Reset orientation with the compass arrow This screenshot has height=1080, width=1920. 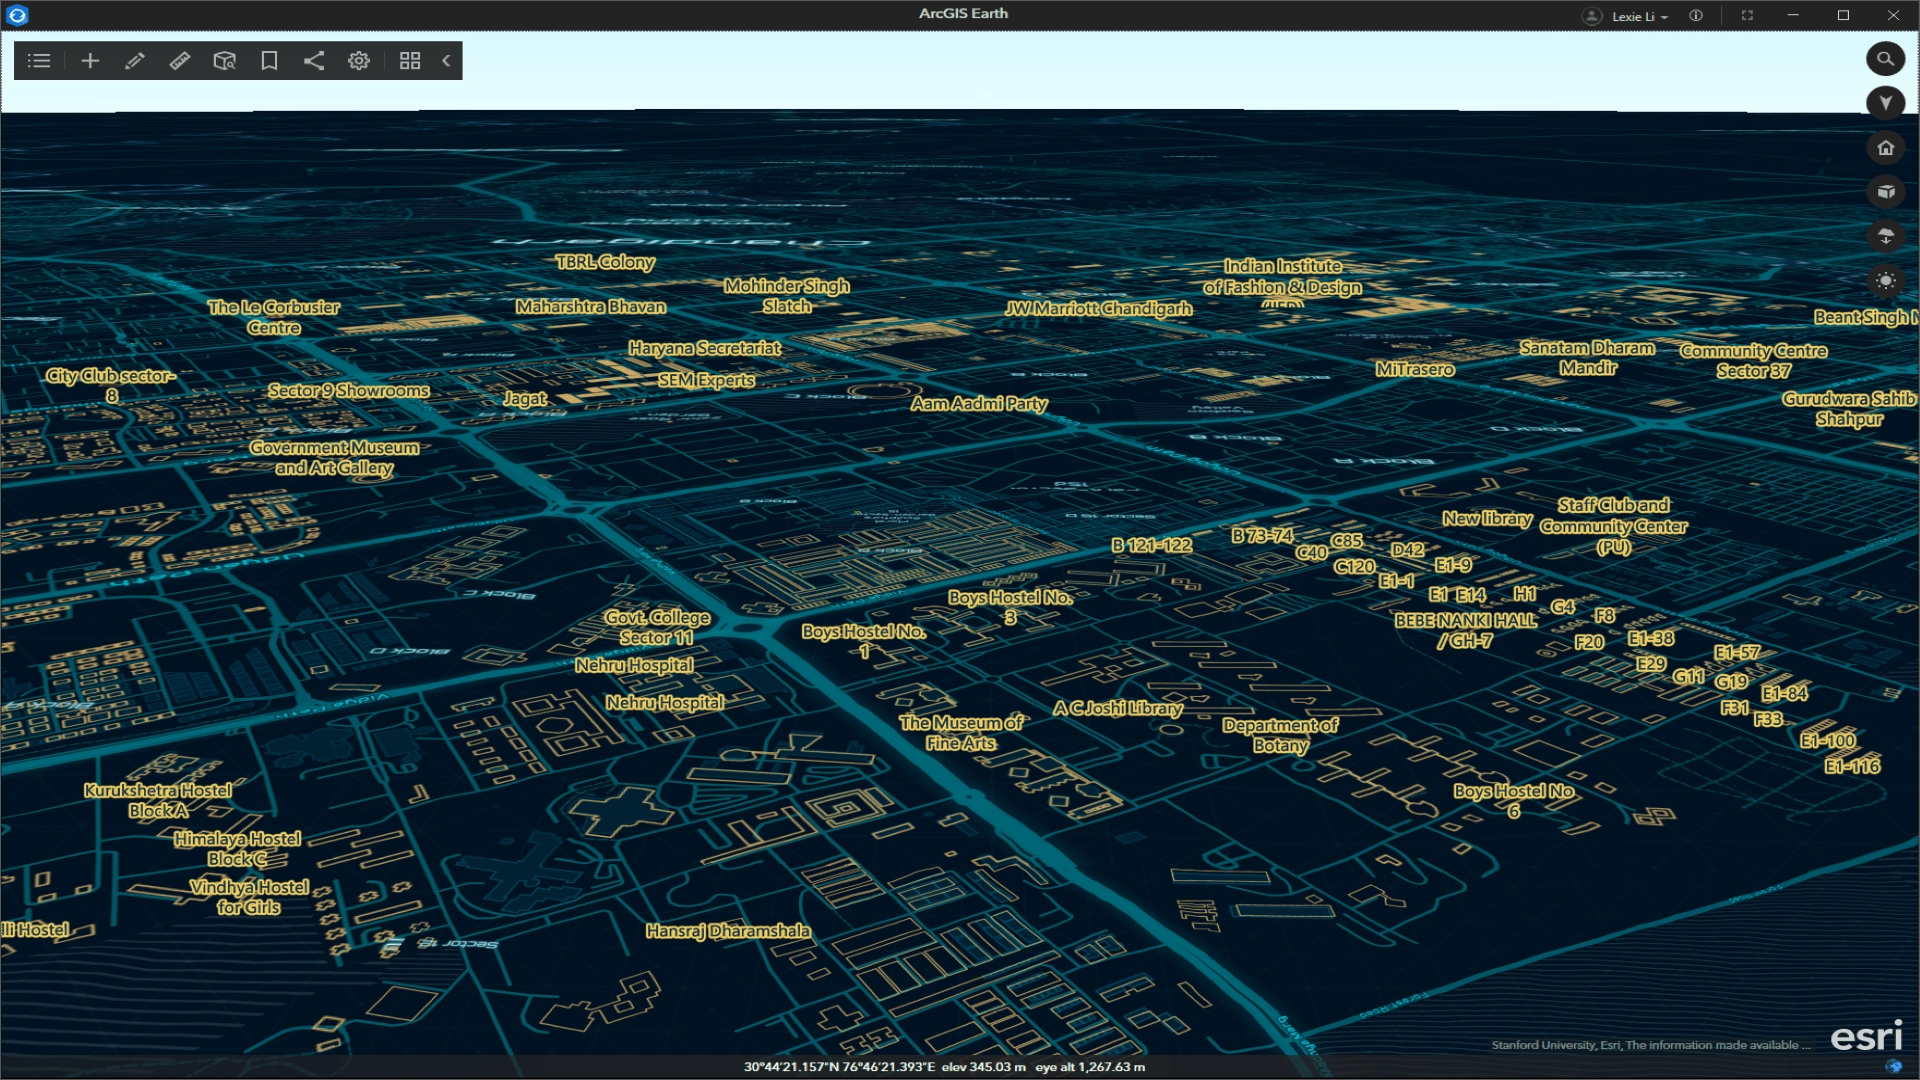1886,102
